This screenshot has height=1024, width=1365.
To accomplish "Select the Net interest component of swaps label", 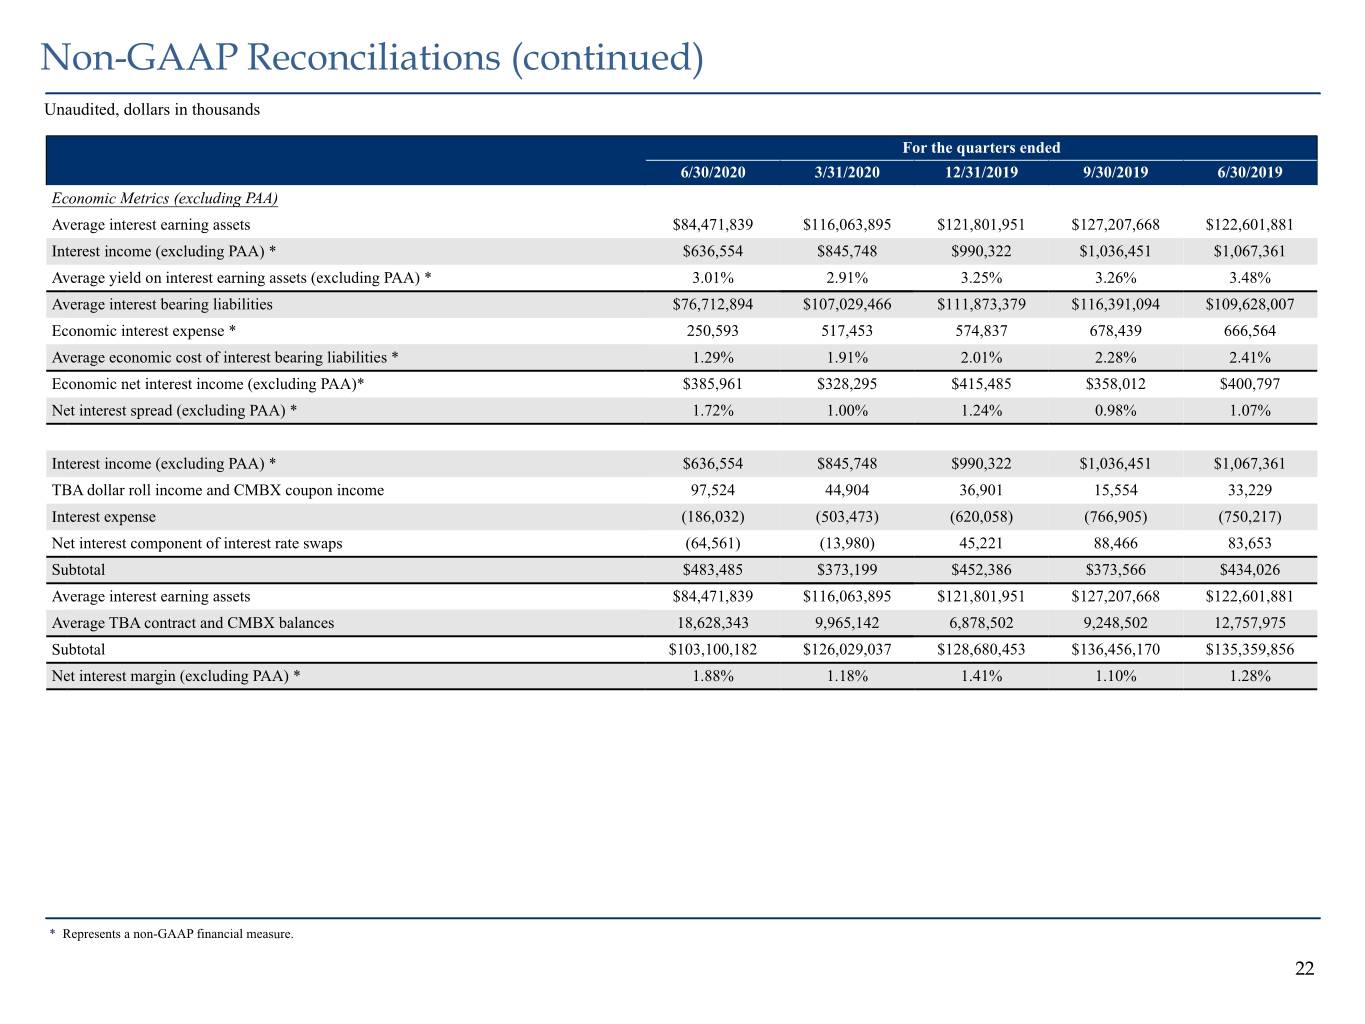I will click(197, 543).
